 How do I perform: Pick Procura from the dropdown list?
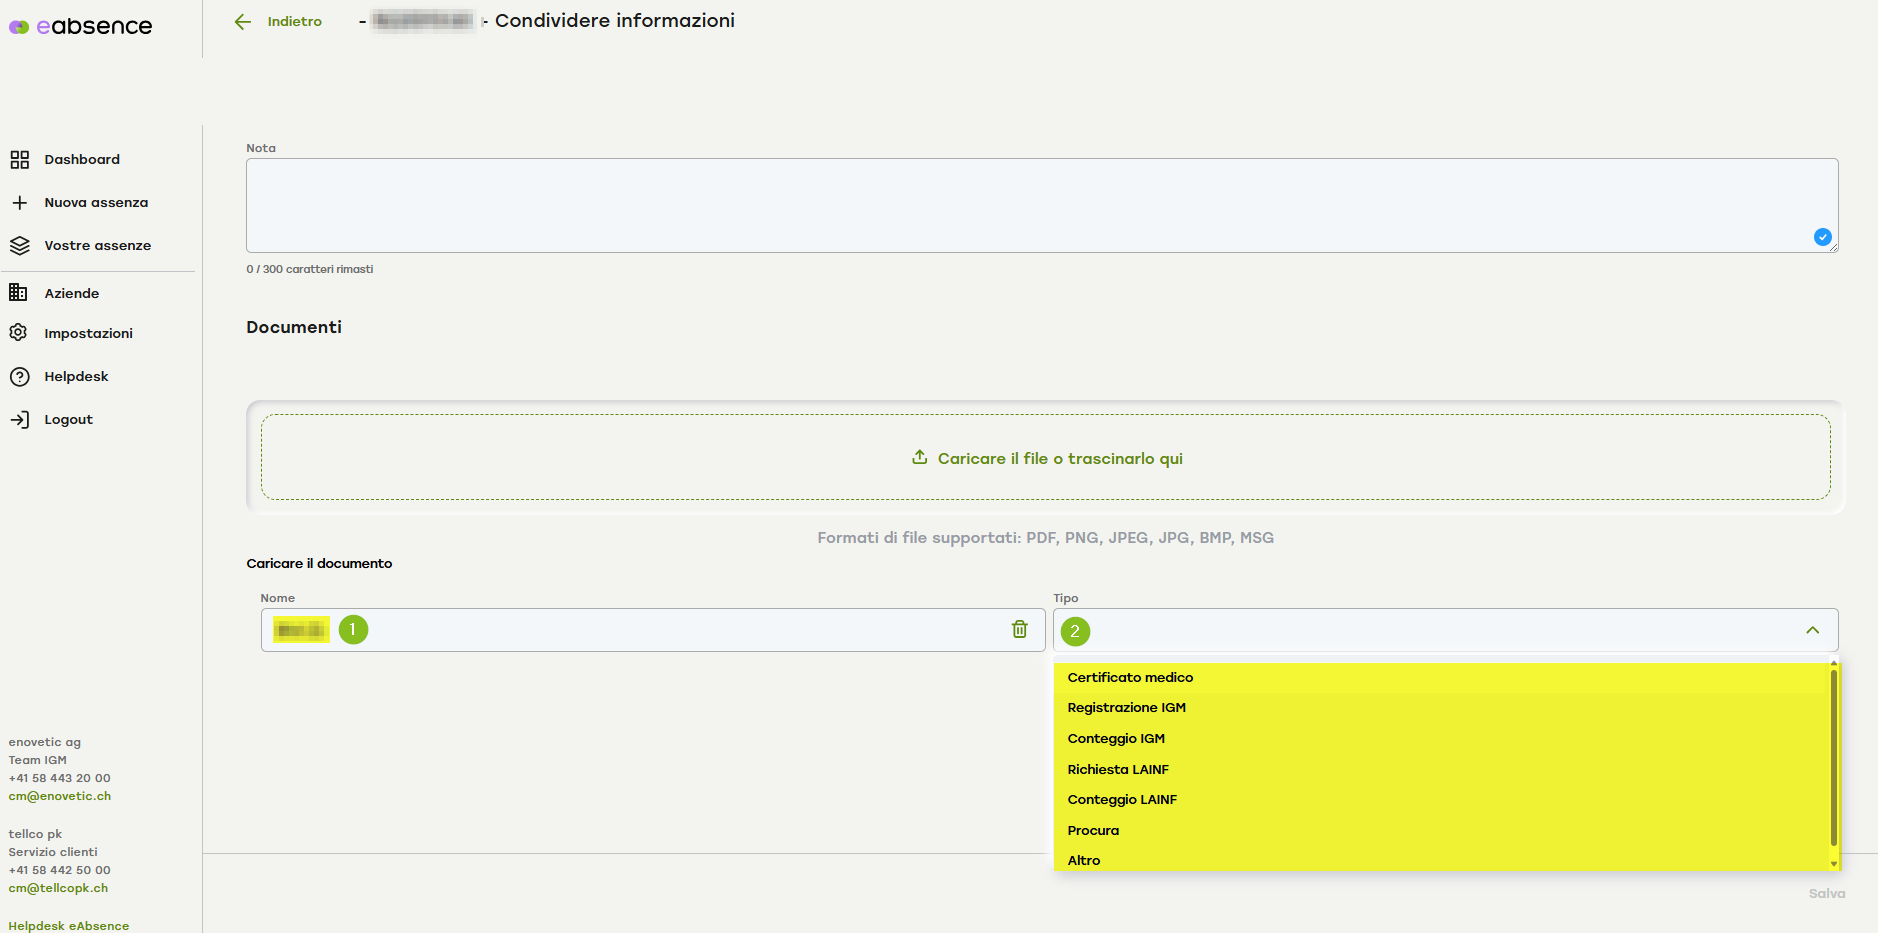[1093, 831]
